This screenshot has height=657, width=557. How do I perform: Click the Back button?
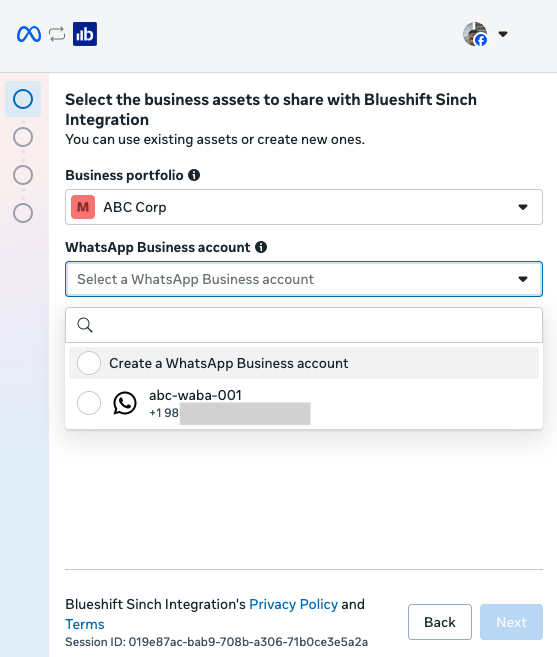pyautogui.click(x=440, y=622)
